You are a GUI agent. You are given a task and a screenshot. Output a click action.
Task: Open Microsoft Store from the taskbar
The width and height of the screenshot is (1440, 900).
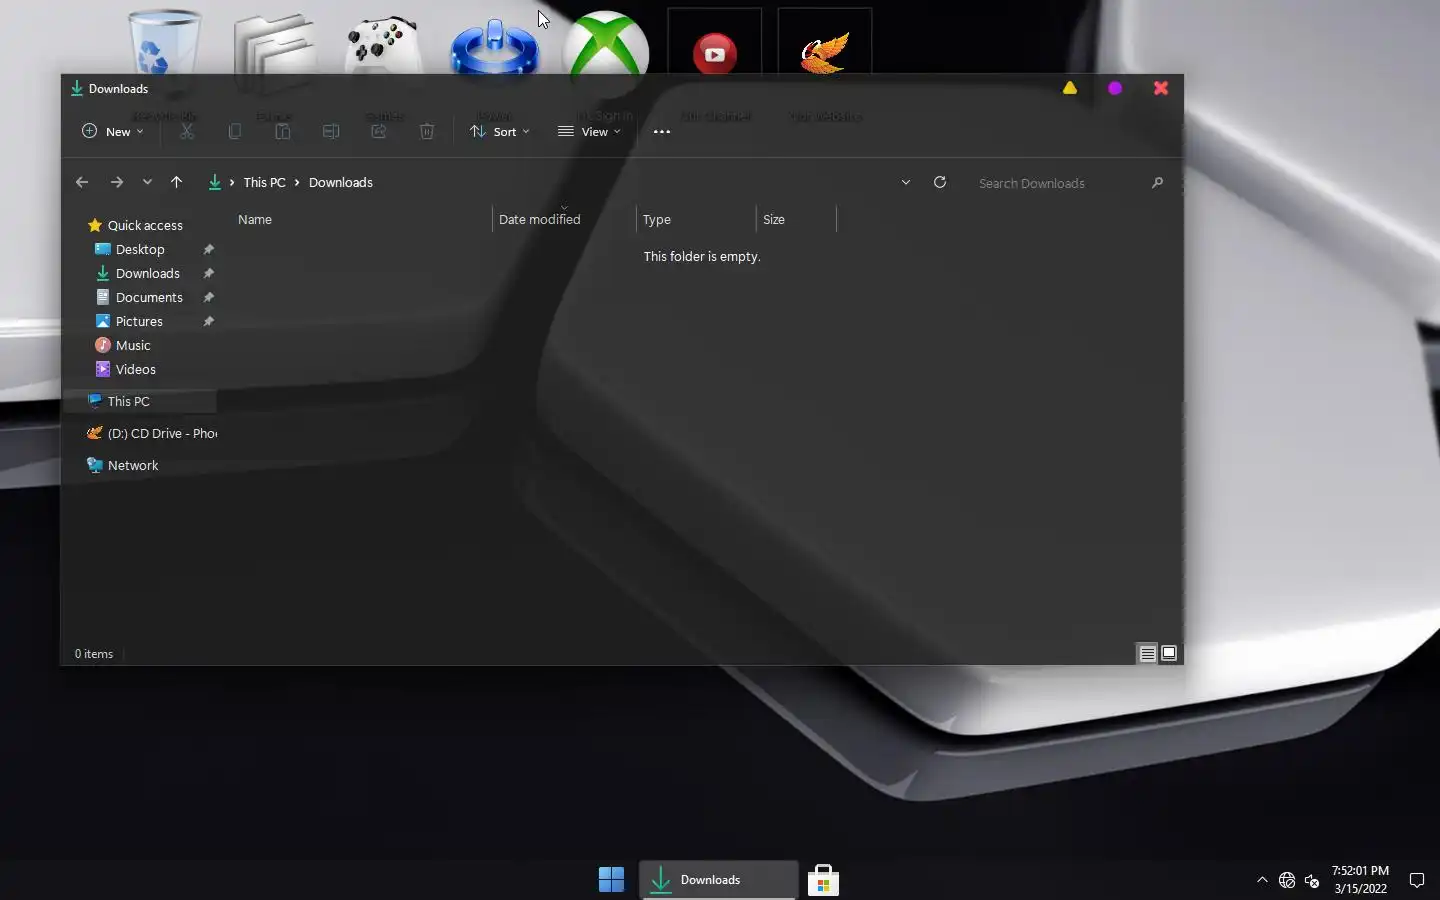pos(823,880)
